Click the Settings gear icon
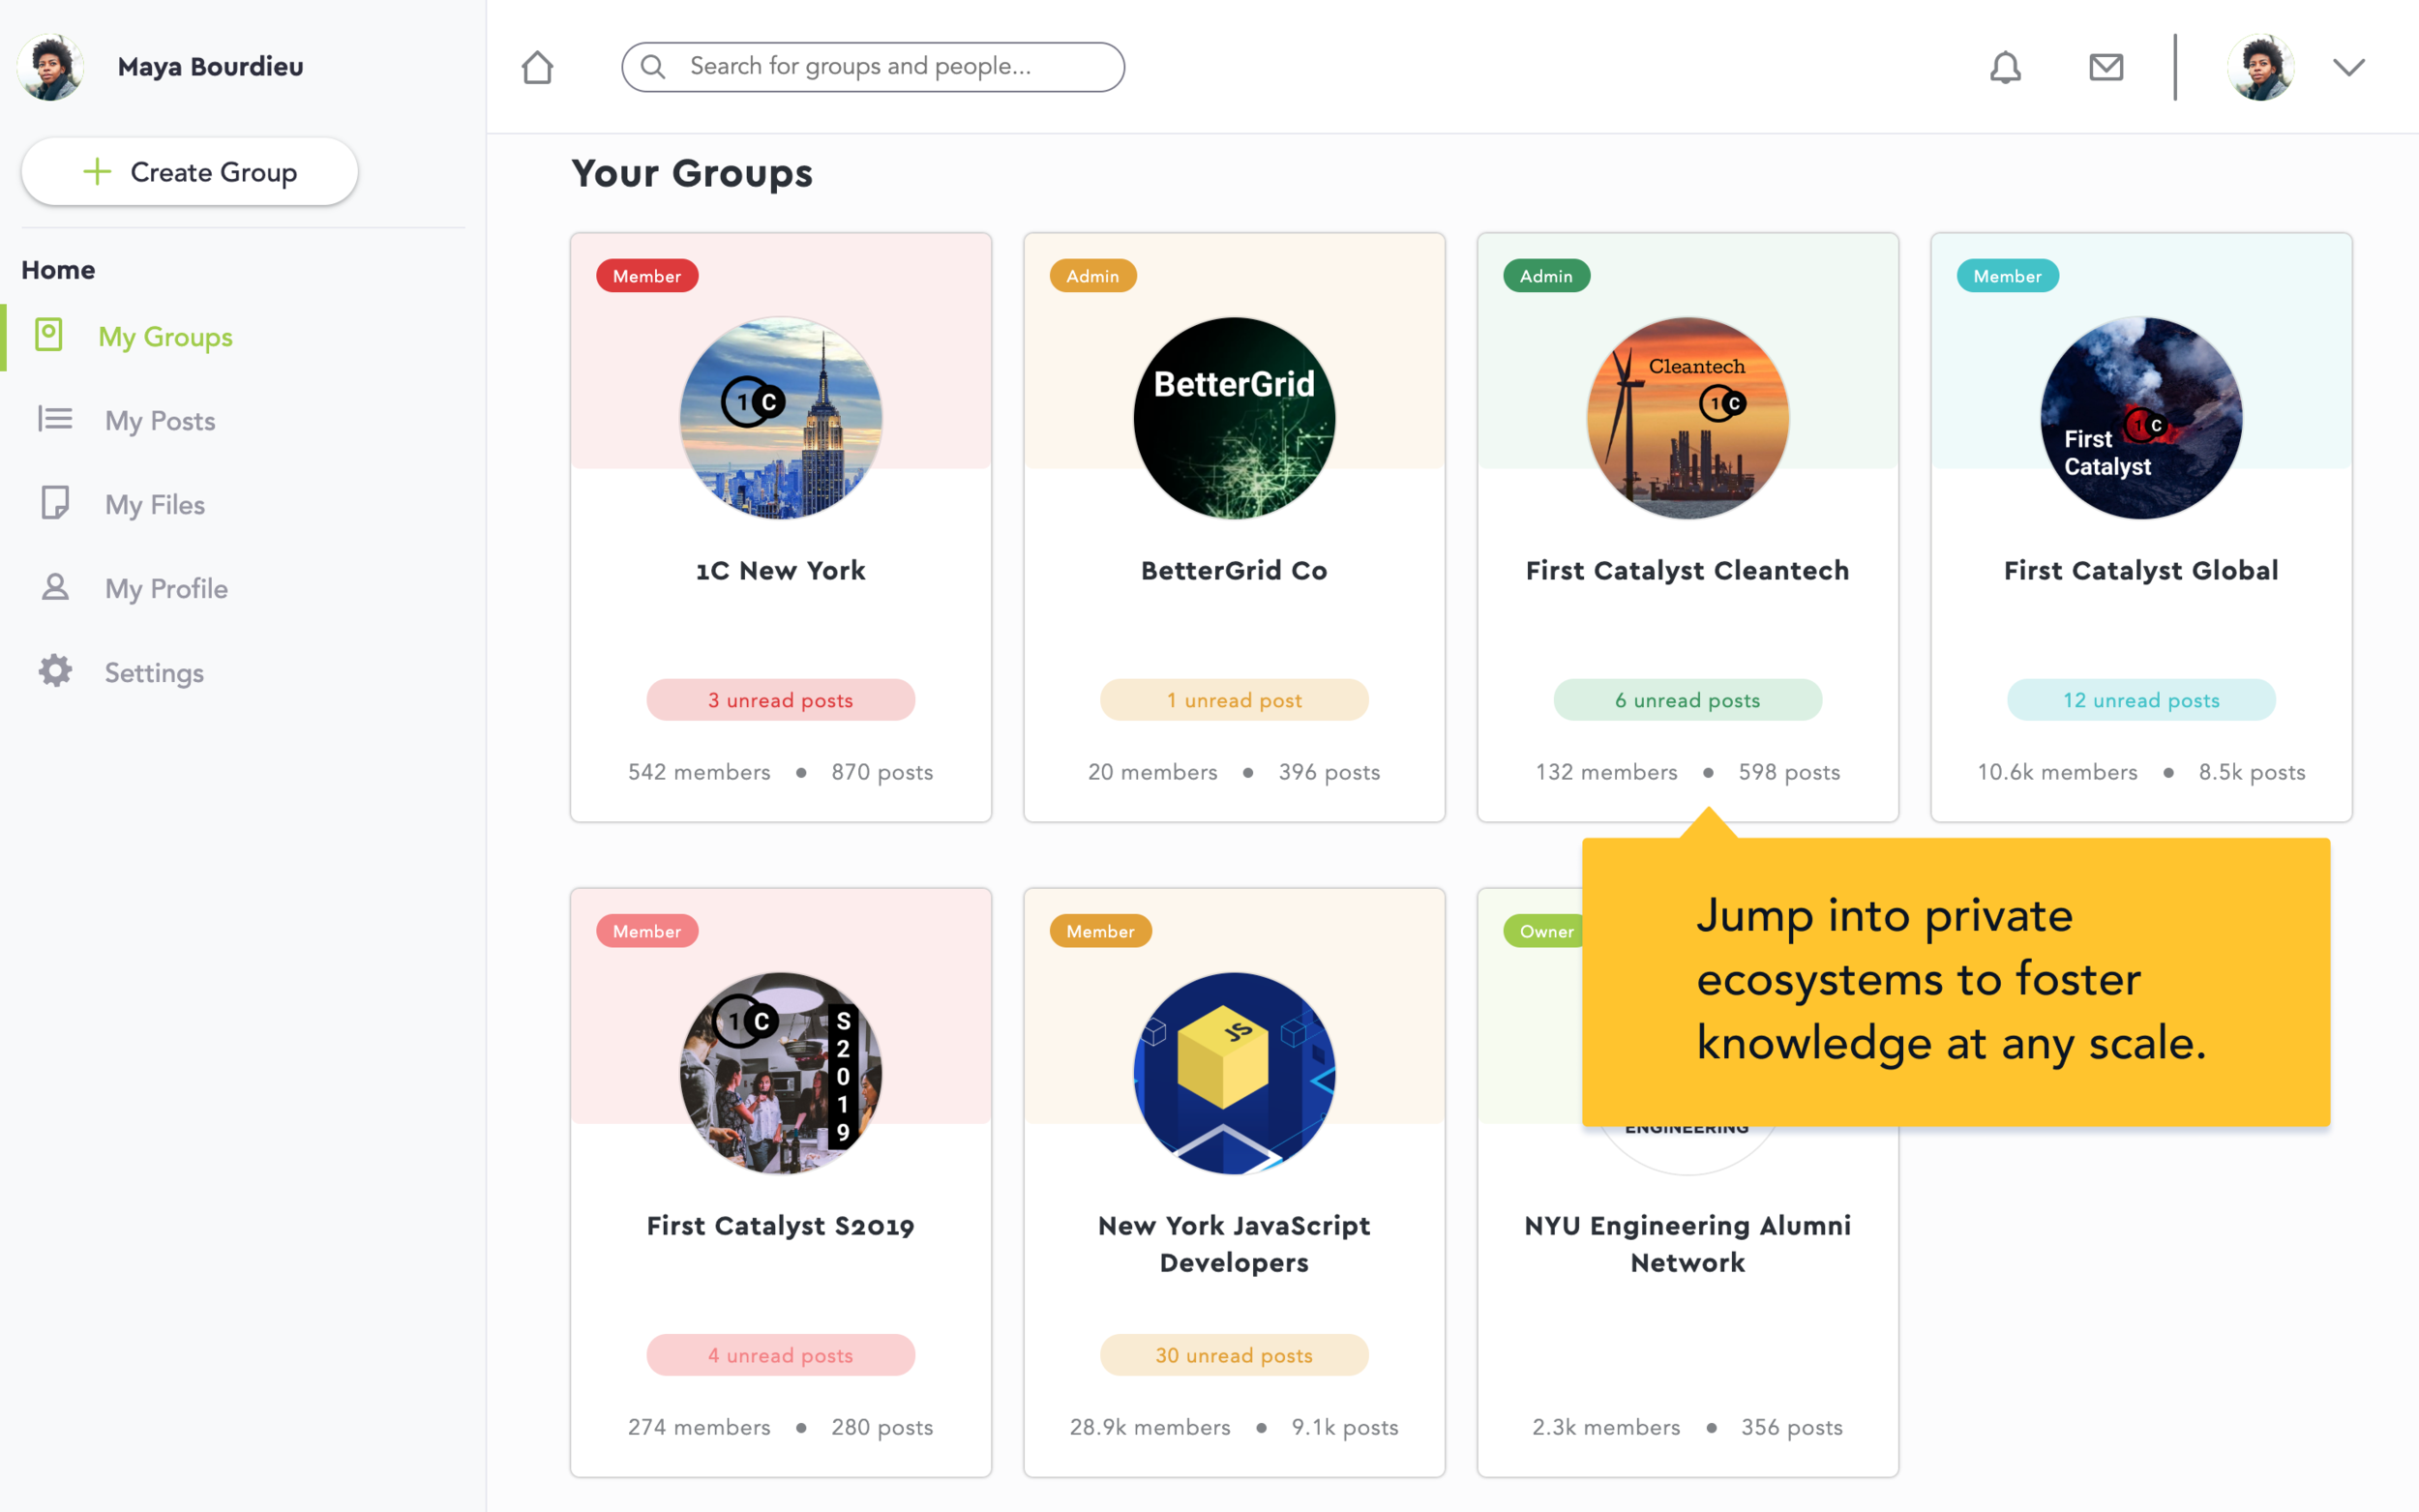This screenshot has width=2419, height=1512. click(x=55, y=671)
